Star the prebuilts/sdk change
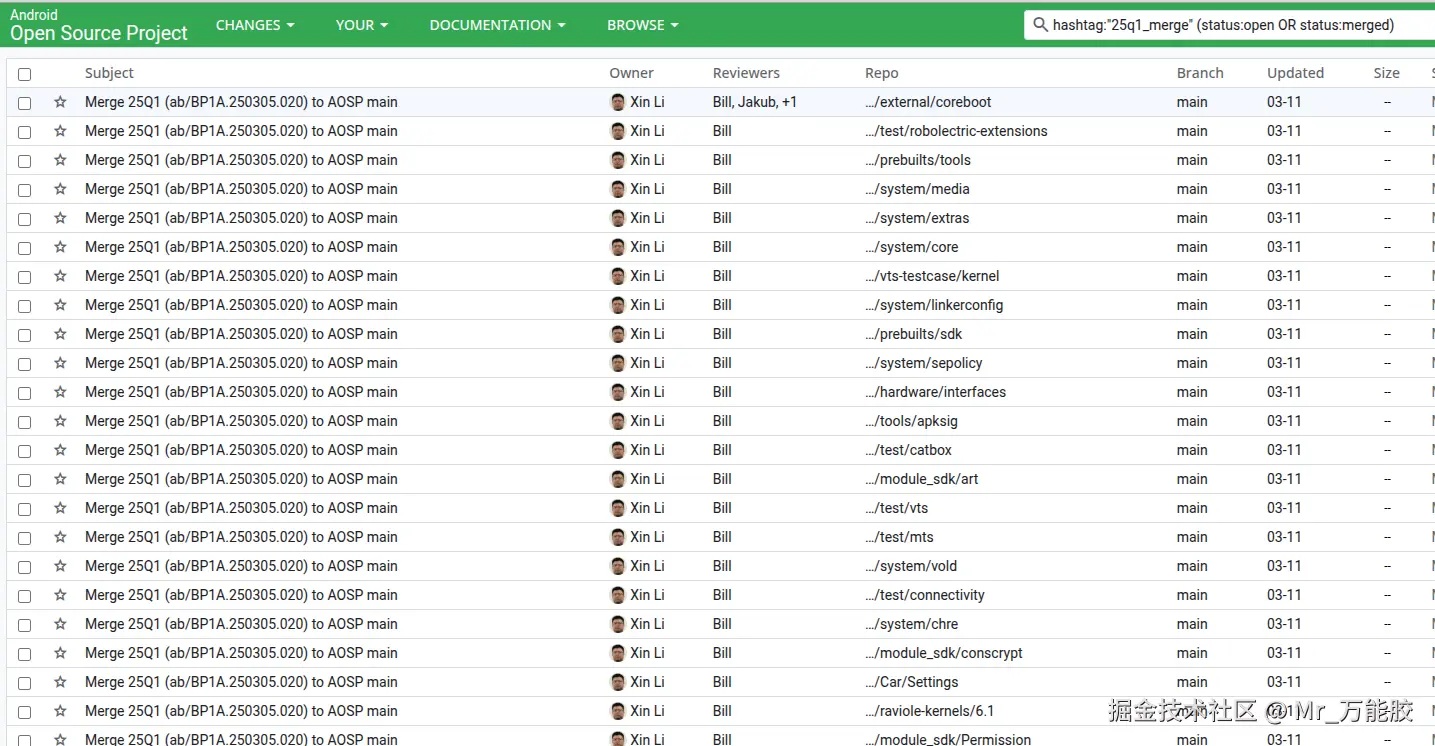The width and height of the screenshot is (1435, 746). coord(60,334)
